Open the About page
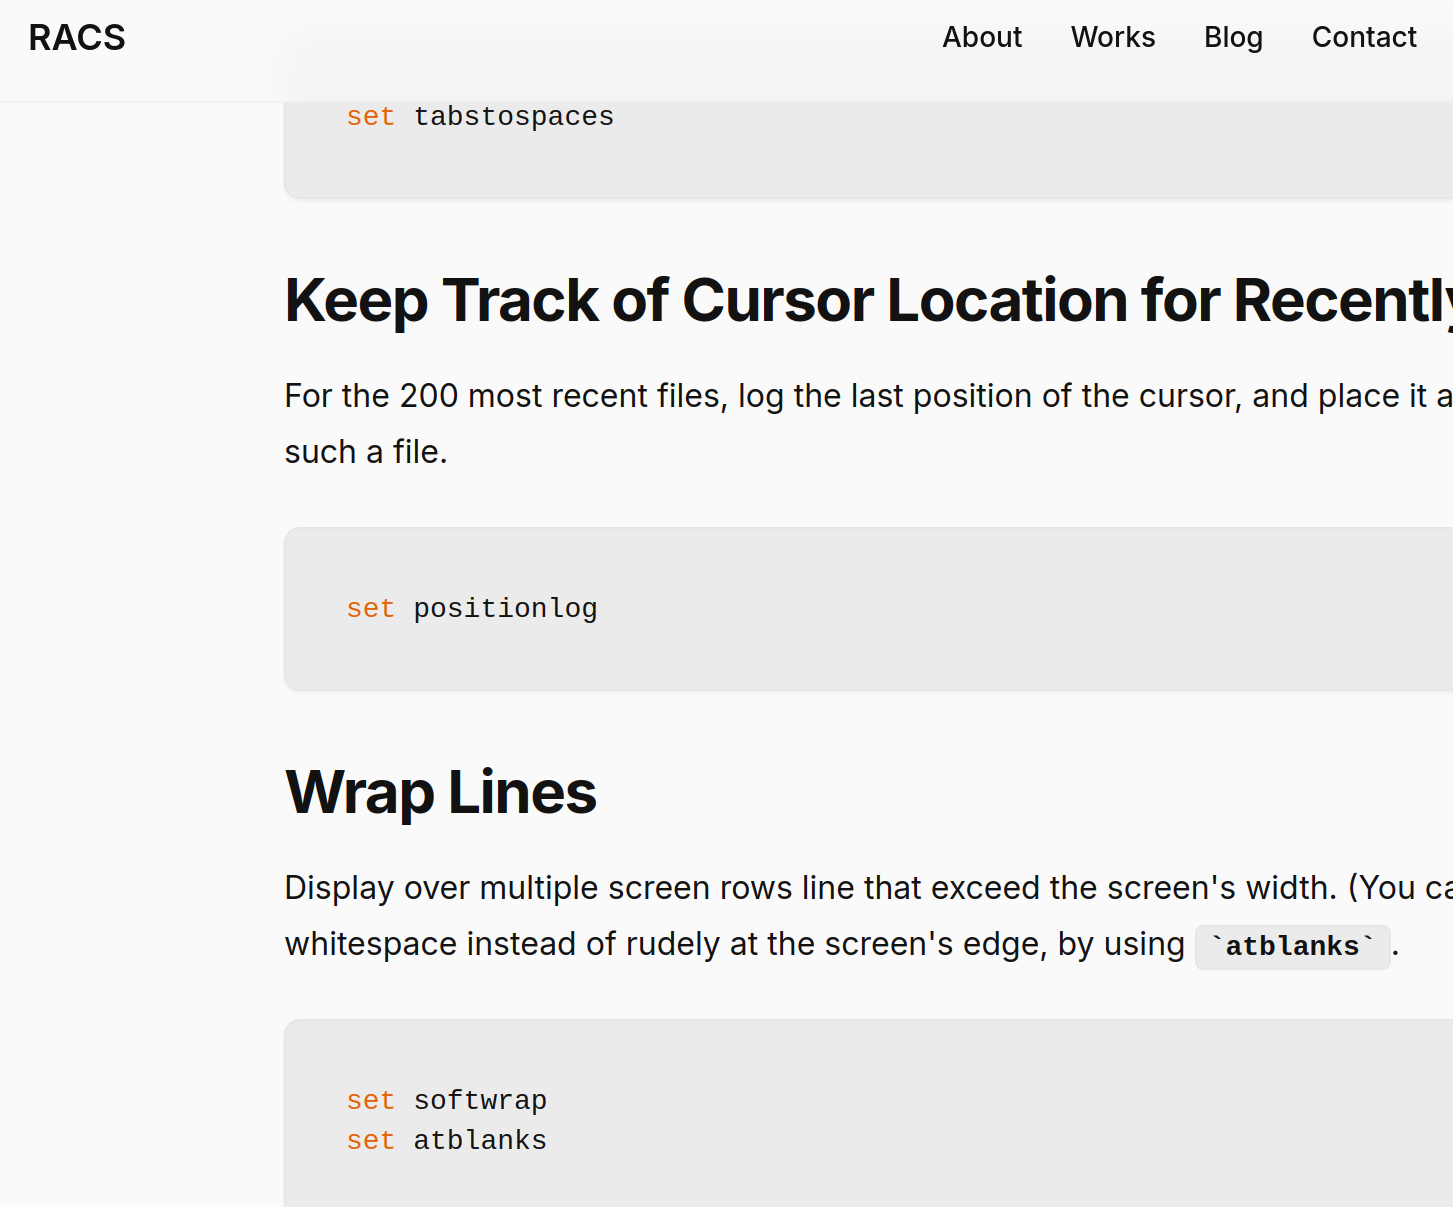The height and width of the screenshot is (1207, 1453). tap(981, 38)
